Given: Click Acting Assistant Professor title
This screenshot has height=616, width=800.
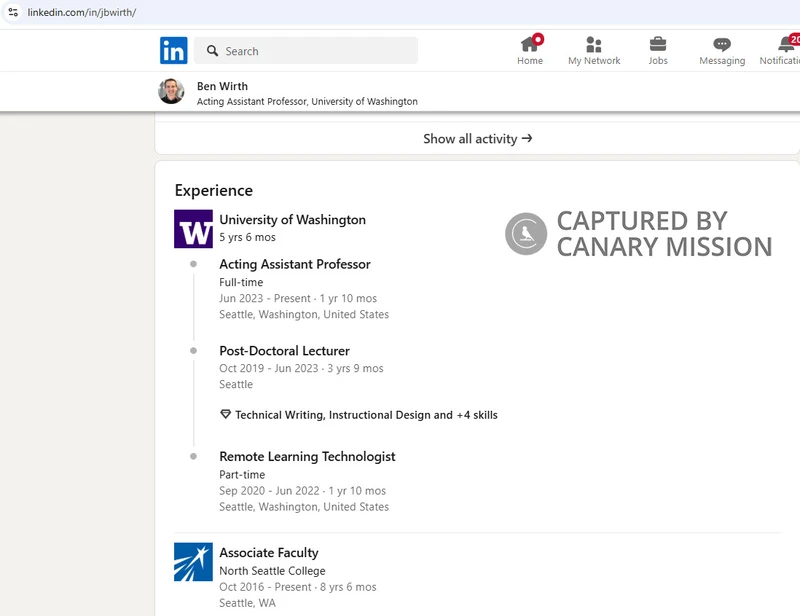Looking at the screenshot, I should 295,264.
